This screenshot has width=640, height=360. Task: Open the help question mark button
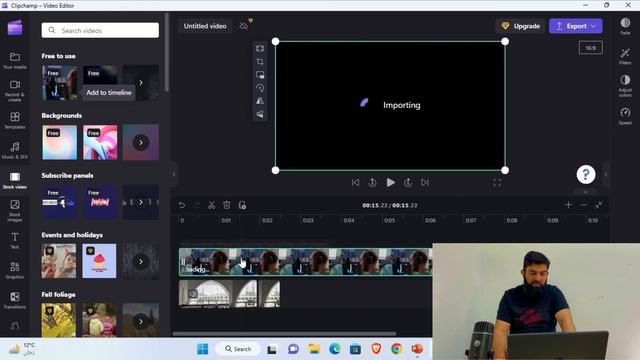point(586,175)
